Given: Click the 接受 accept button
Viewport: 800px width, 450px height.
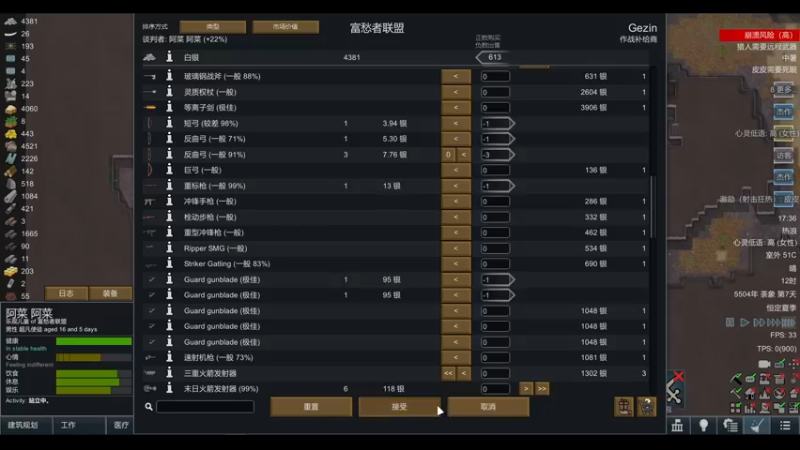Looking at the screenshot, I should (x=399, y=407).
